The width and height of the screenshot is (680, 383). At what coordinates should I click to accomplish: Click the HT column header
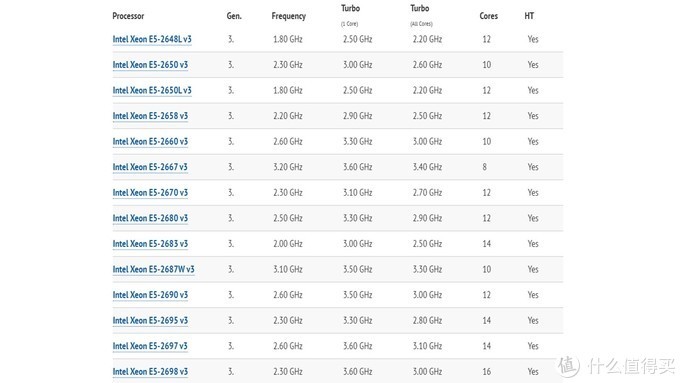tap(529, 16)
